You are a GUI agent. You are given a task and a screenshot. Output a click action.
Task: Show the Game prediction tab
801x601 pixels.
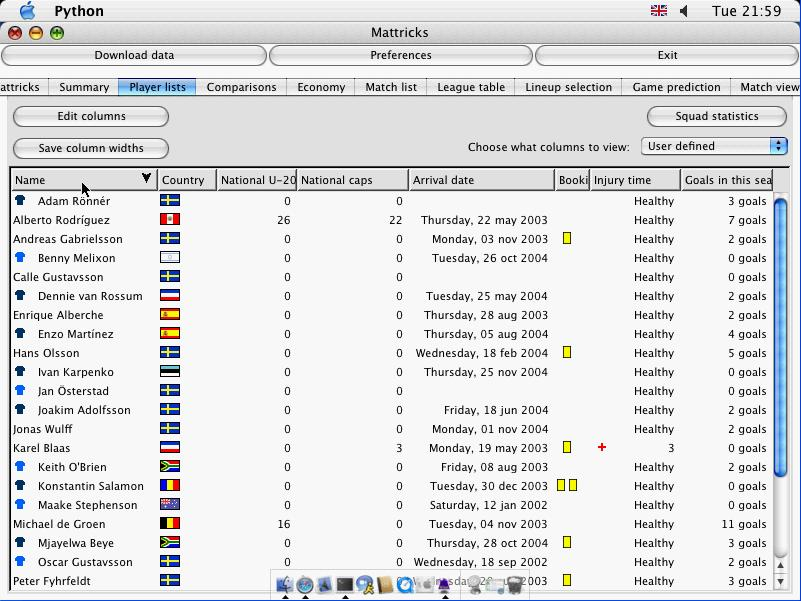[676, 87]
